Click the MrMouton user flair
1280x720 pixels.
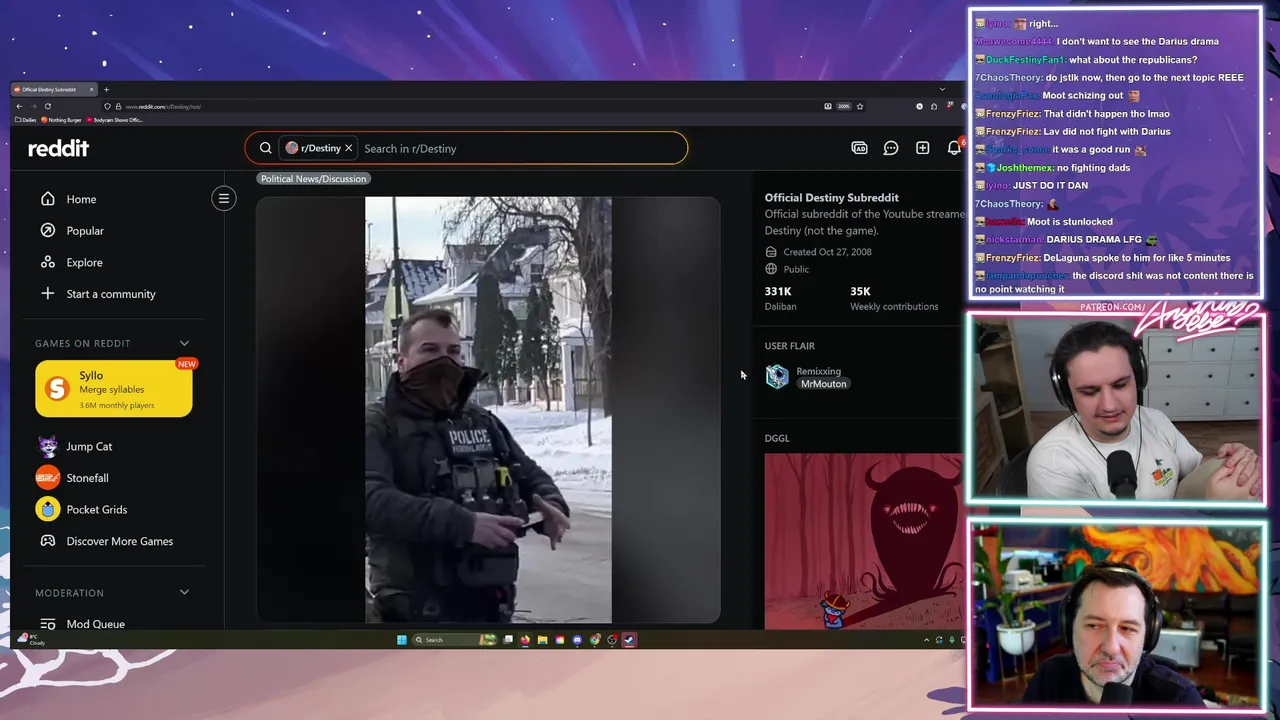(823, 384)
